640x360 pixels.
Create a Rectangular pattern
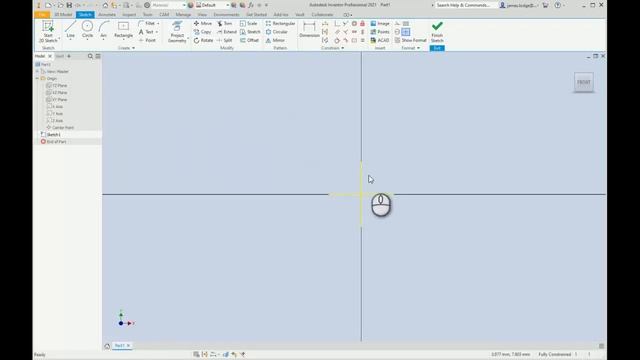point(280,24)
